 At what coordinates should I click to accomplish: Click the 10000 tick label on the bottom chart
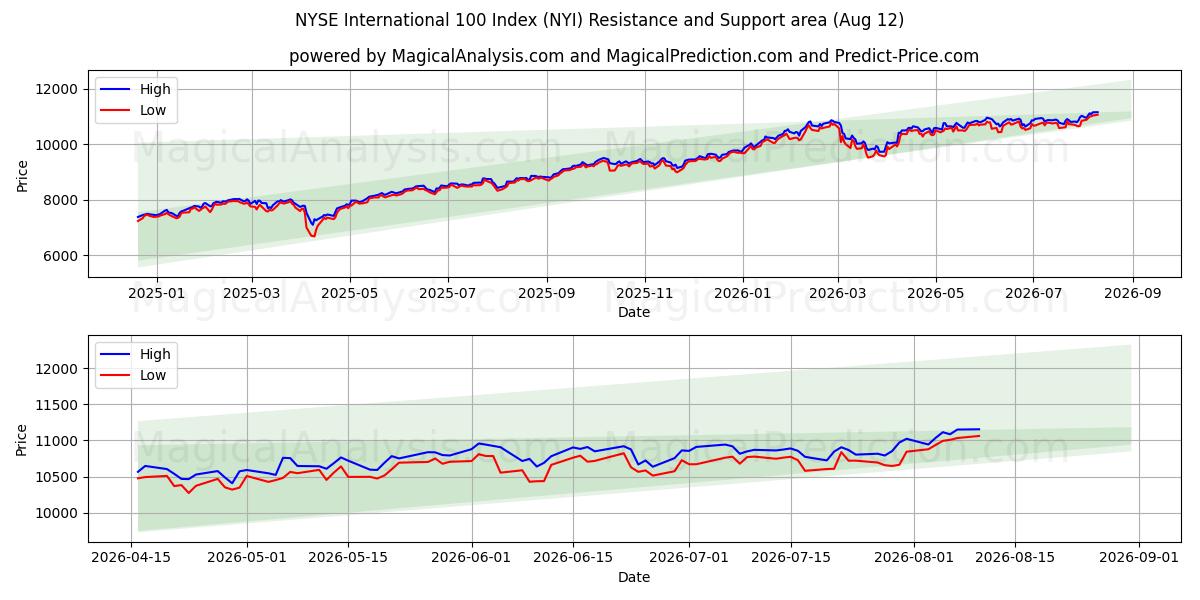click(57, 513)
